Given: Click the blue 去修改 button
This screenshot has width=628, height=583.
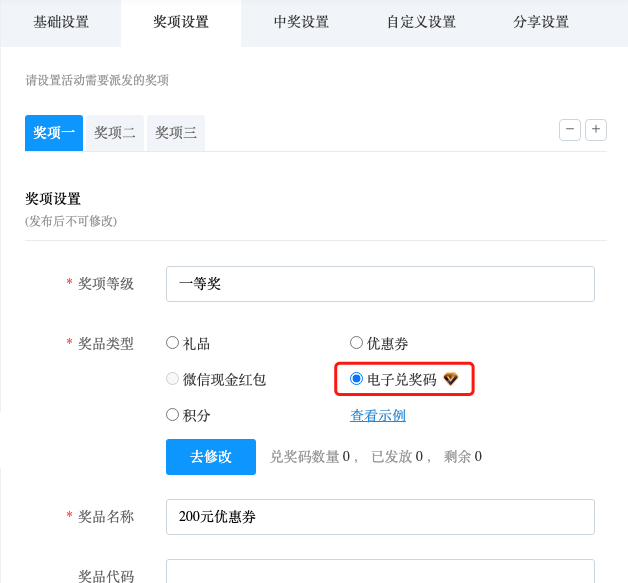Looking at the screenshot, I should click(211, 457).
